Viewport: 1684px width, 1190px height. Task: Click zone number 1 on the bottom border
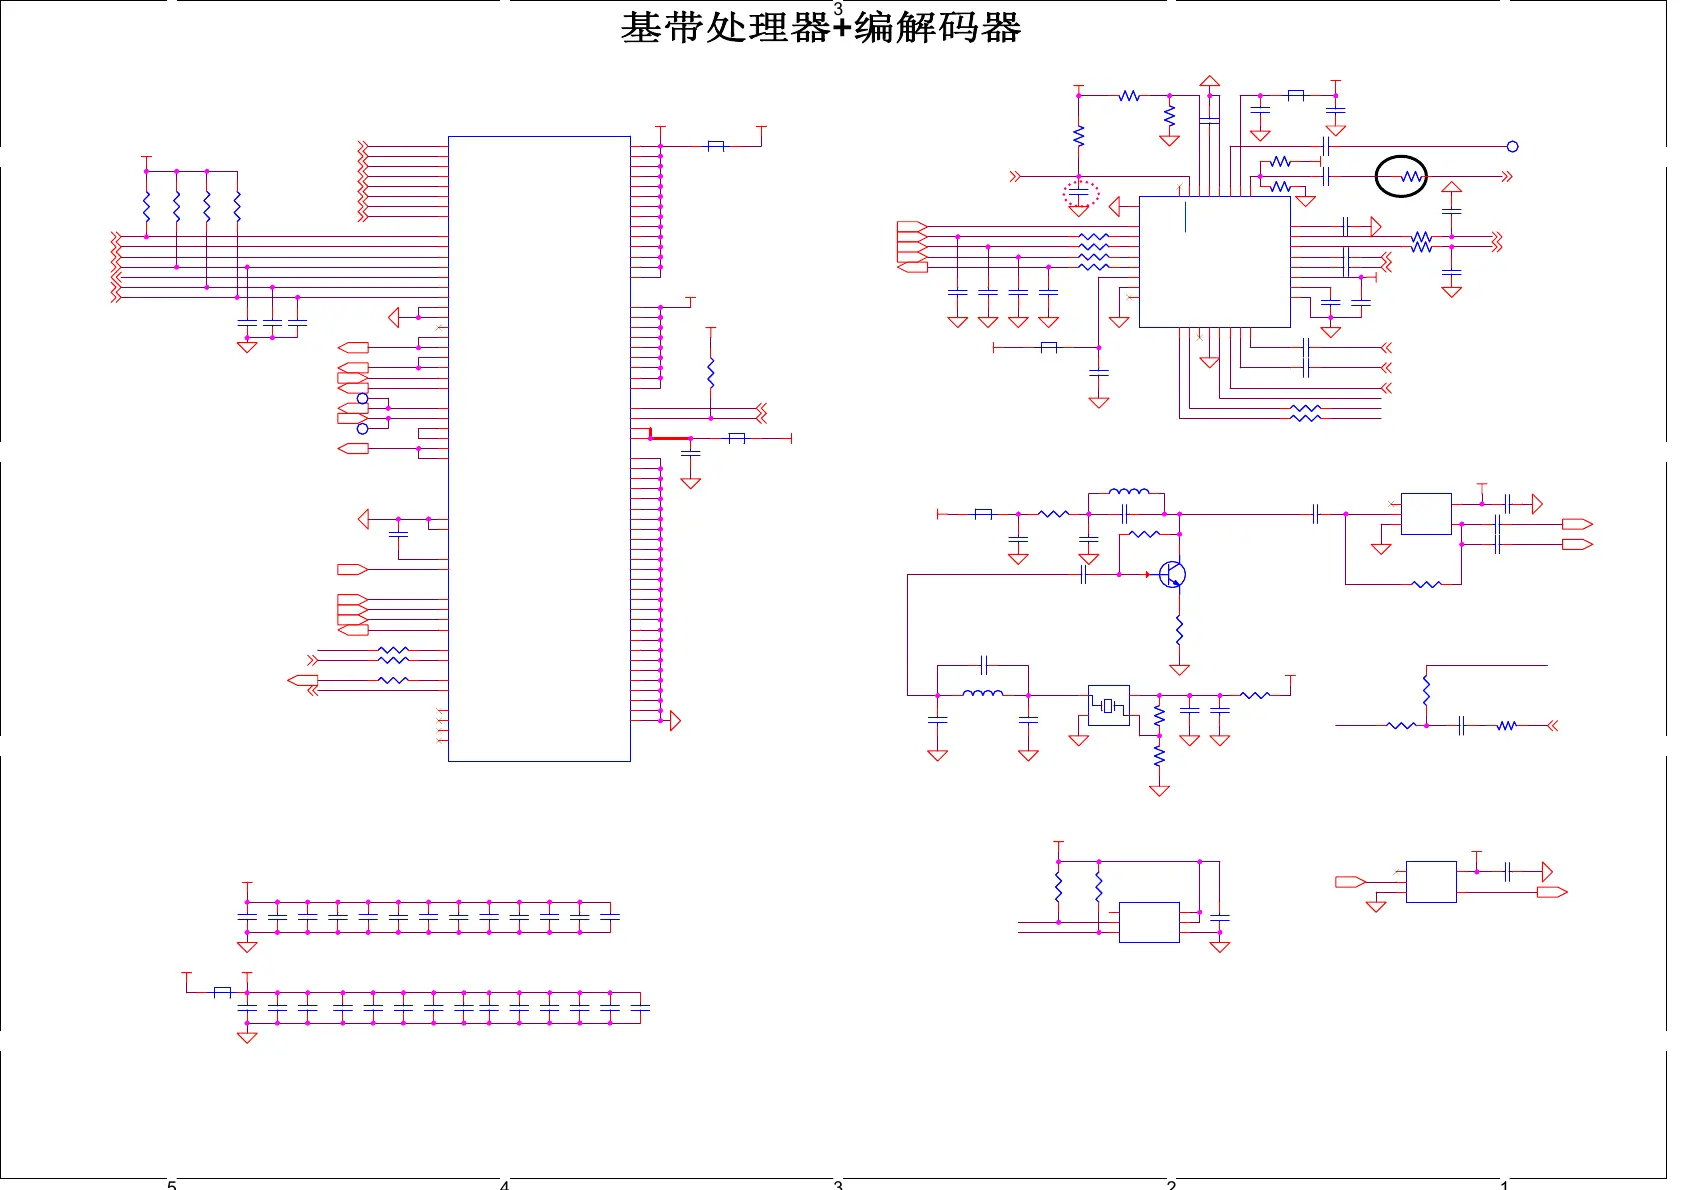(1504, 1185)
